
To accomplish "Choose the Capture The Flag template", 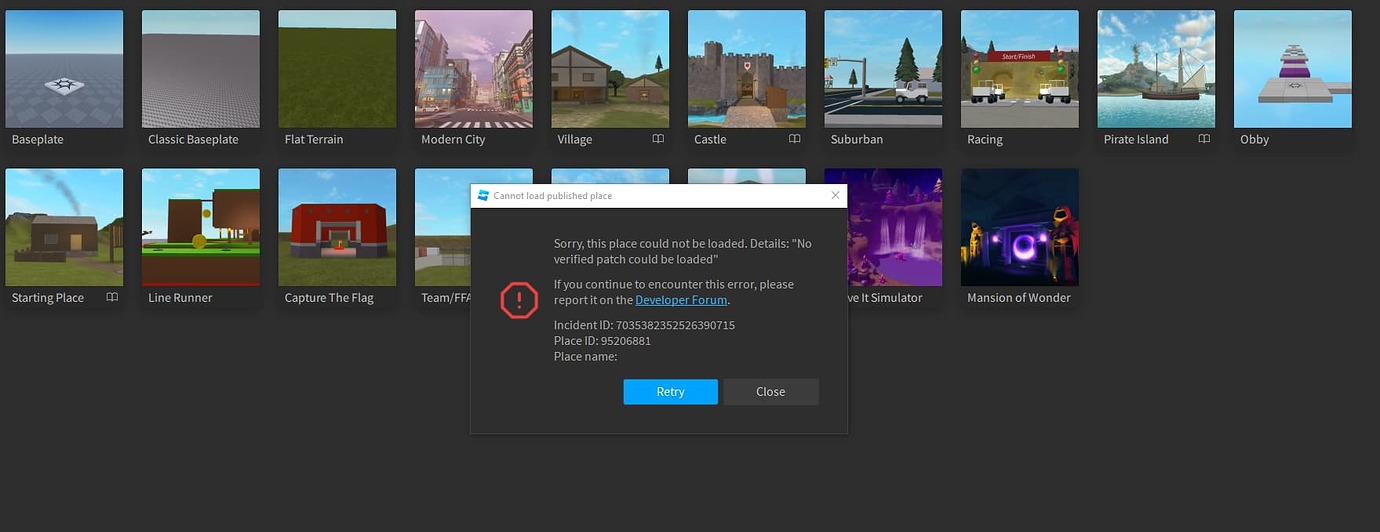I will [337, 227].
